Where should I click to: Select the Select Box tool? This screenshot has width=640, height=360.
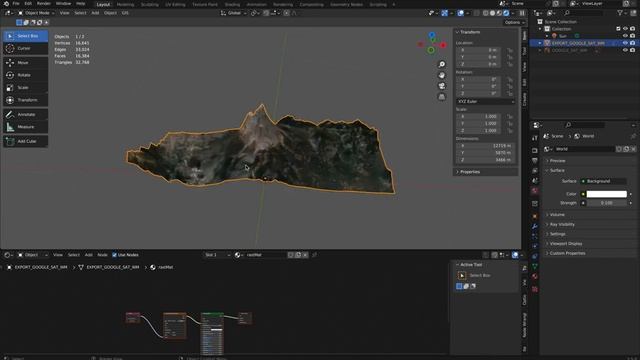point(26,36)
